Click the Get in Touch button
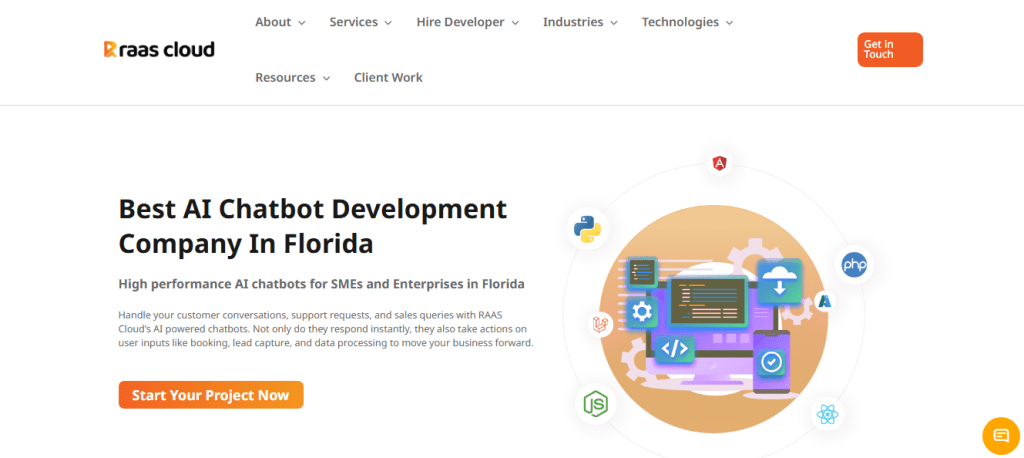The height and width of the screenshot is (458, 1024). (889, 50)
